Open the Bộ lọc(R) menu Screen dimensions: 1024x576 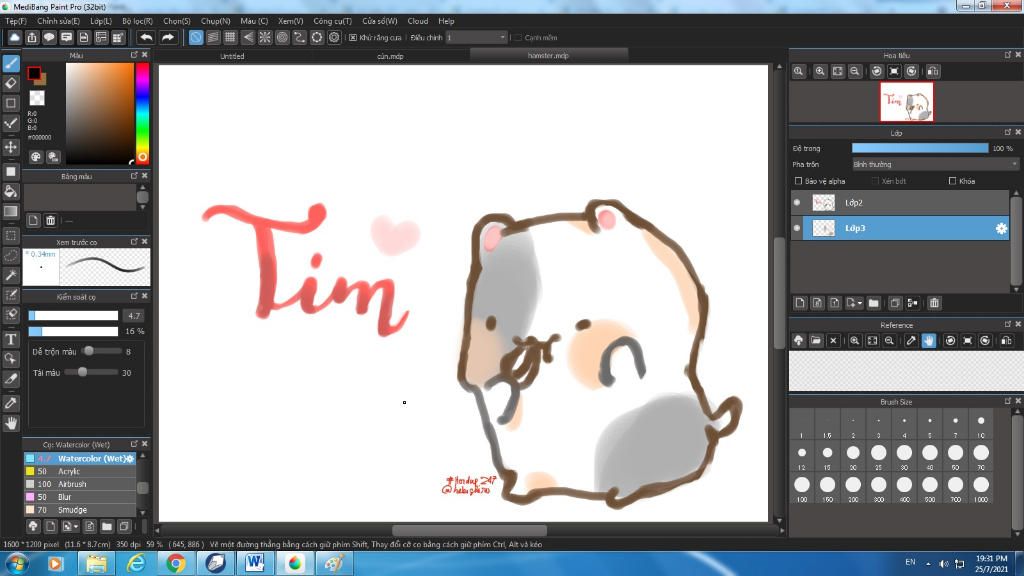[137, 21]
